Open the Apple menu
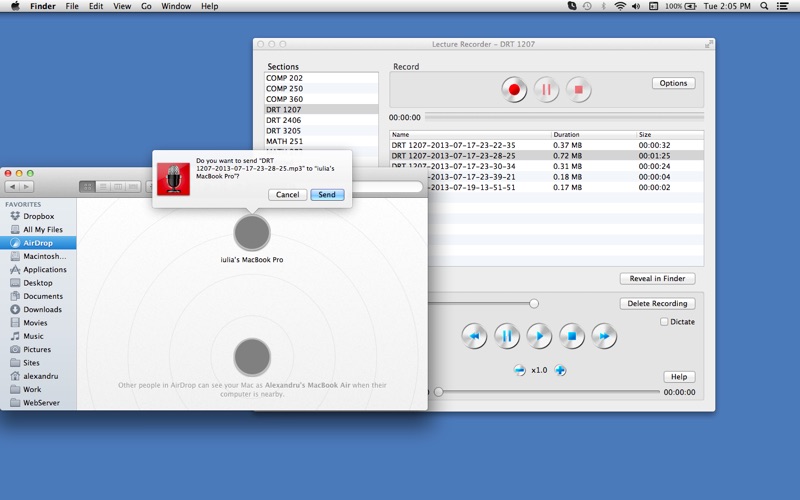800x500 pixels. 15,6
